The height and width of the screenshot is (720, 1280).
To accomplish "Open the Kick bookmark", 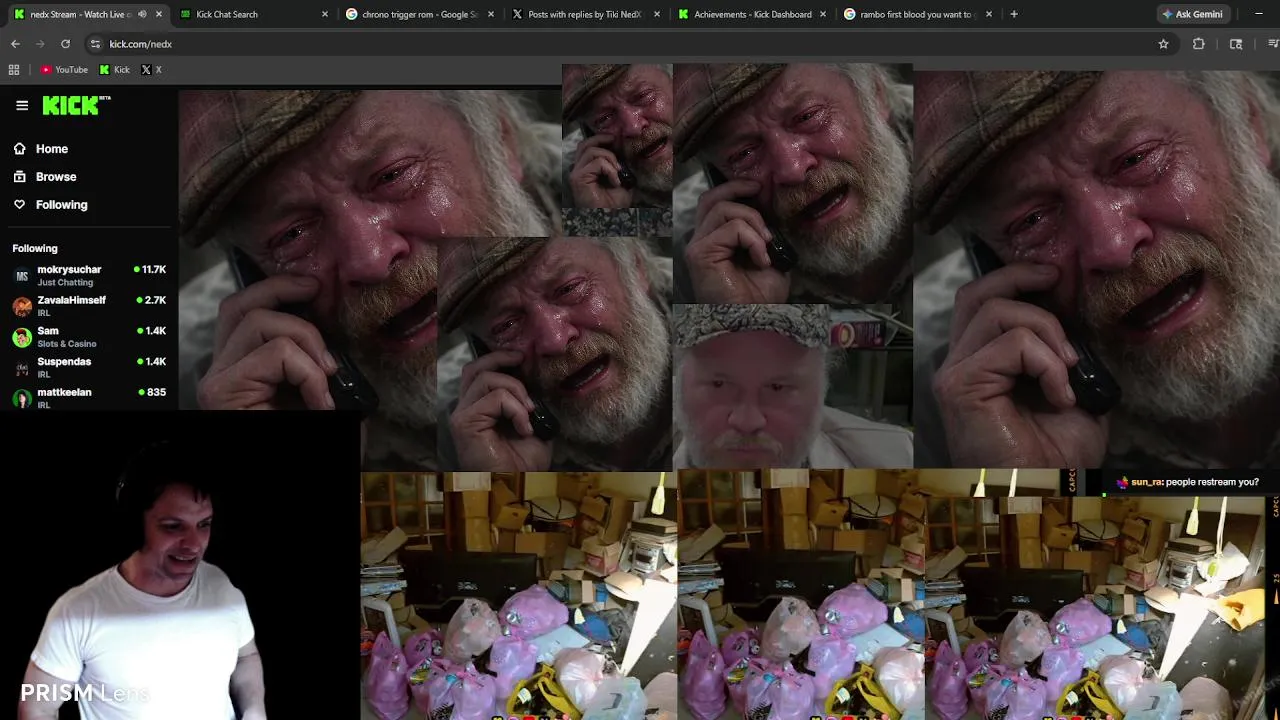I will pos(114,70).
